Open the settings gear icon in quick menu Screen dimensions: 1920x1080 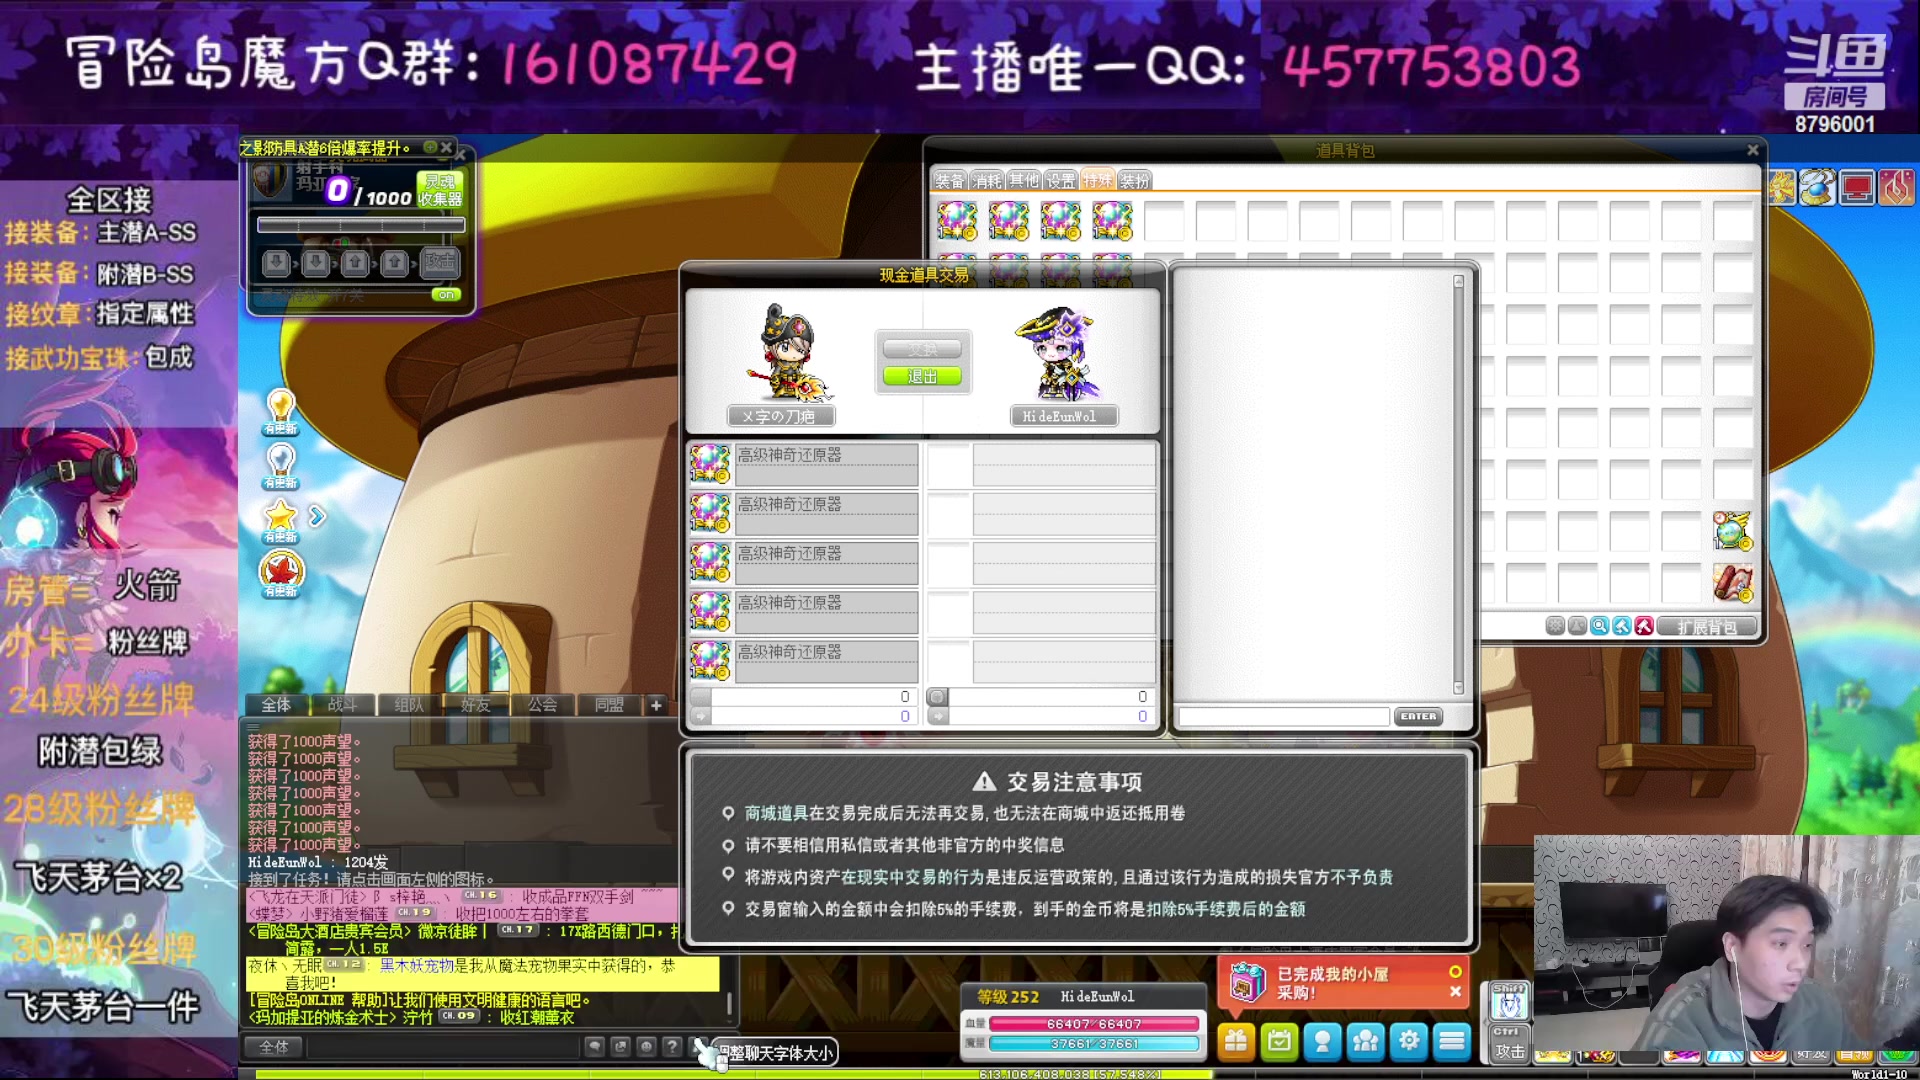coord(1408,1042)
